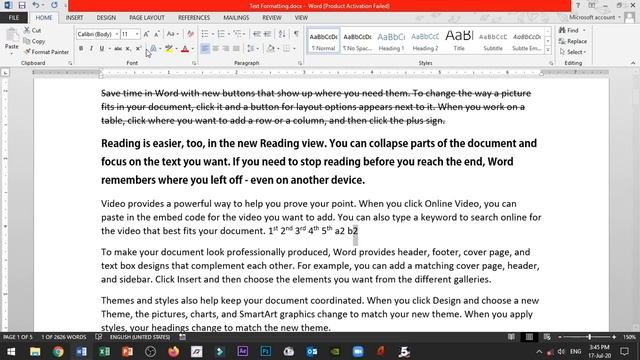Click the Numbering list icon
Screen dimensions: 640x360
[x=221, y=34]
